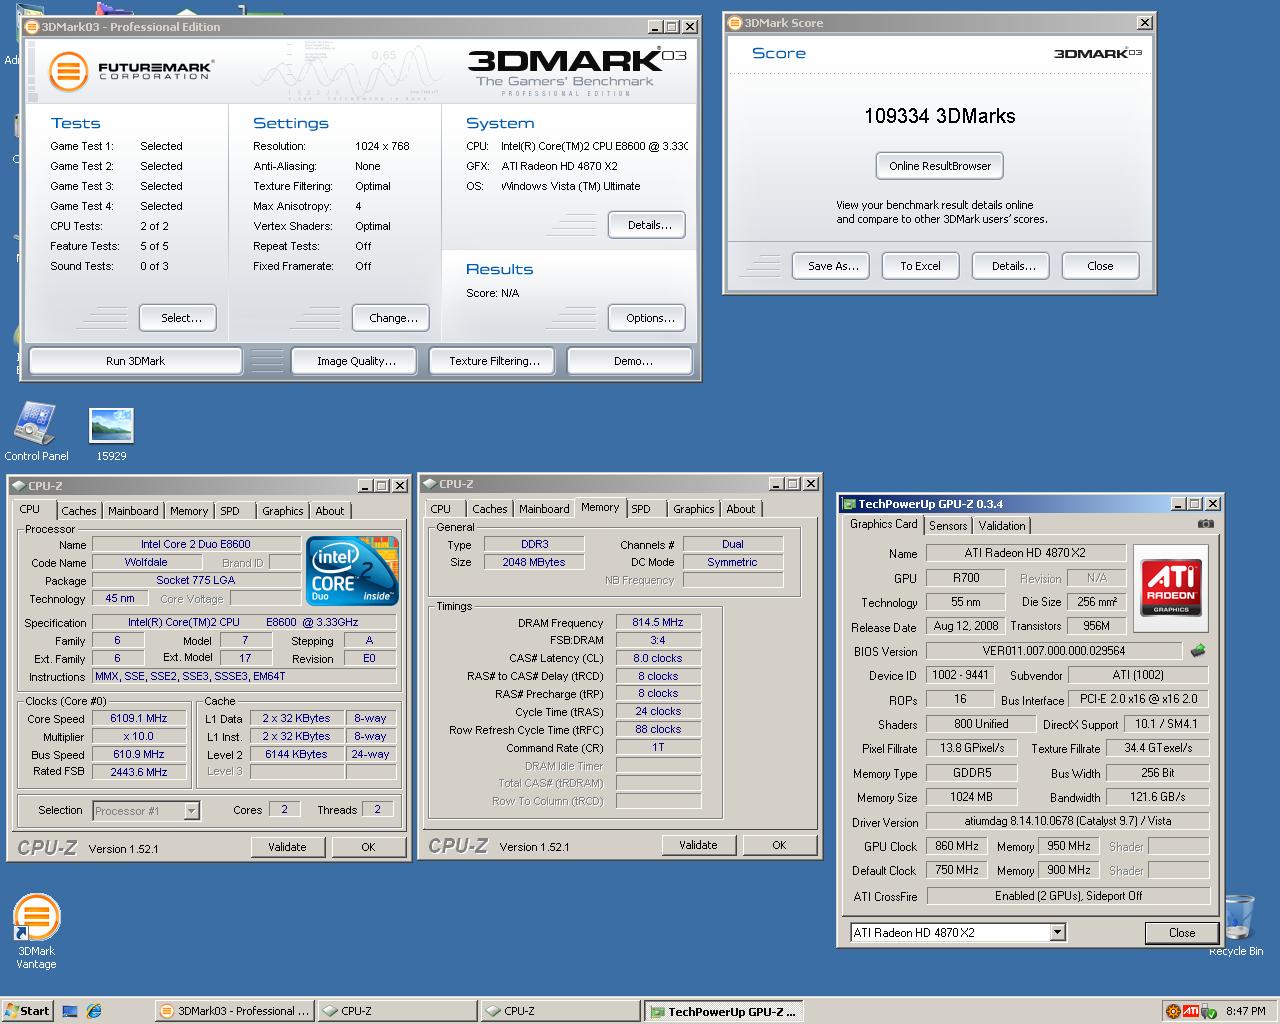Image resolution: width=1280 pixels, height=1024 pixels.
Task: Click the GPU Clock 860 MHz field
Action: (957, 846)
